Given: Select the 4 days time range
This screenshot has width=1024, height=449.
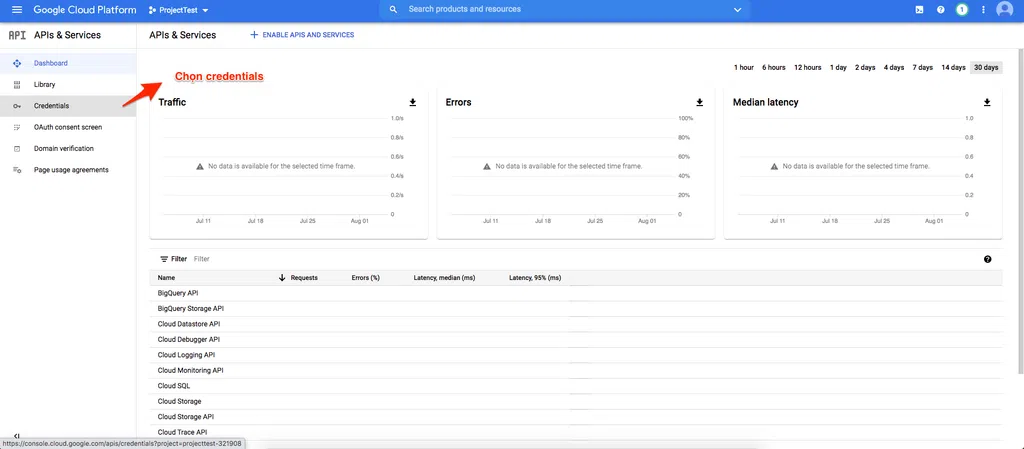Looking at the screenshot, I should pos(894,68).
